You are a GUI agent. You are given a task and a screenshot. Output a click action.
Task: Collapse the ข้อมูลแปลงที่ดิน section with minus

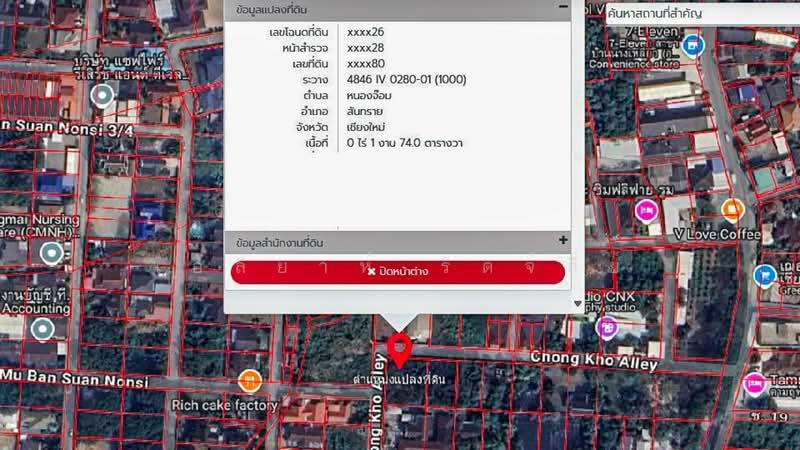tap(563, 8)
